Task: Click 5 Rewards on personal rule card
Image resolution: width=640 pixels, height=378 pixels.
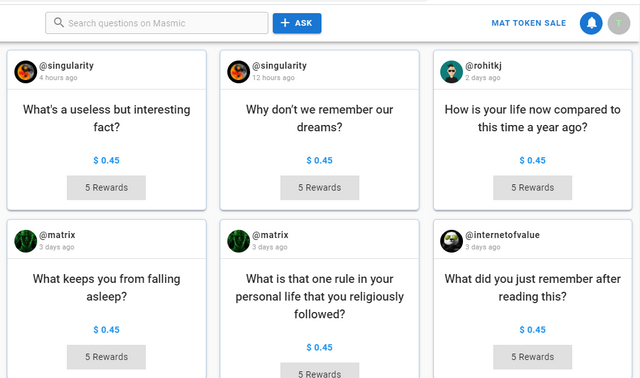Action: (320, 371)
